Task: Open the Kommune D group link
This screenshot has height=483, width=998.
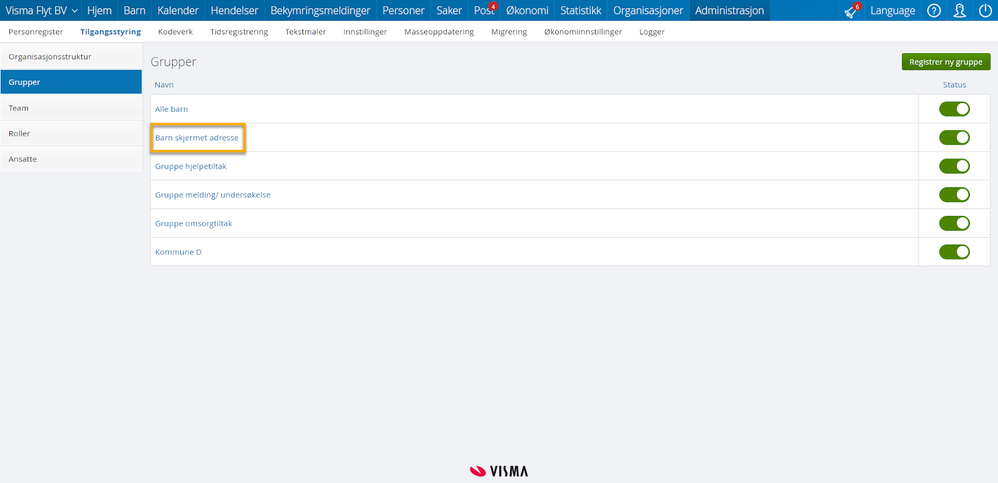Action: [178, 252]
